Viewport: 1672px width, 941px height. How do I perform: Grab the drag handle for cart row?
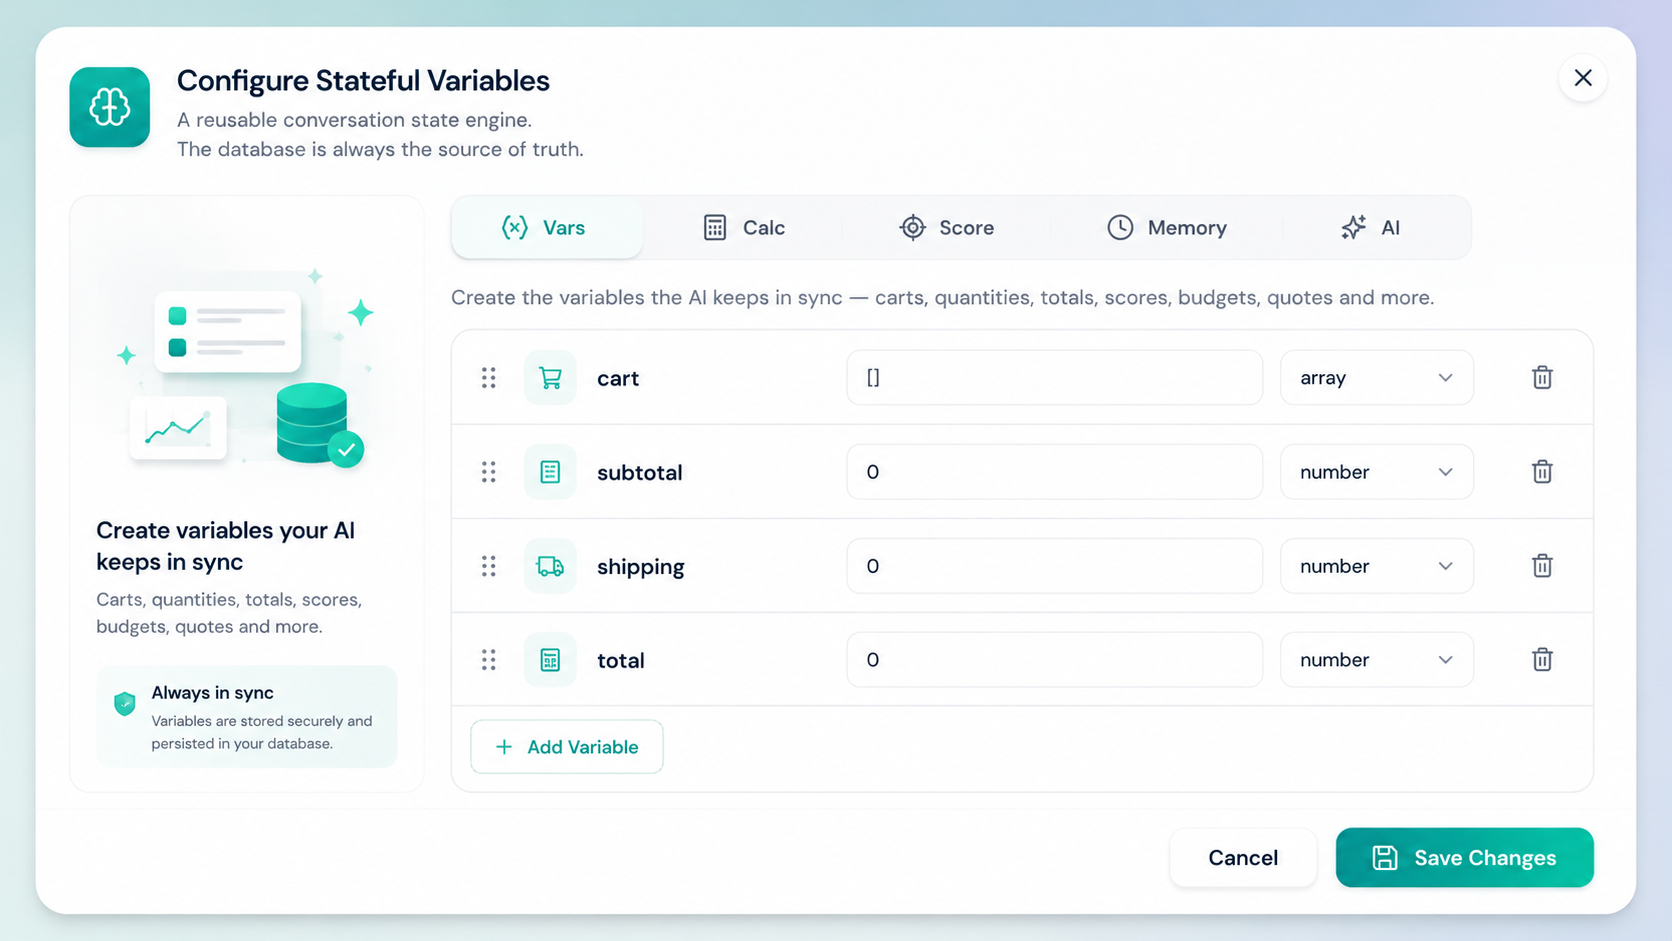pyautogui.click(x=488, y=378)
